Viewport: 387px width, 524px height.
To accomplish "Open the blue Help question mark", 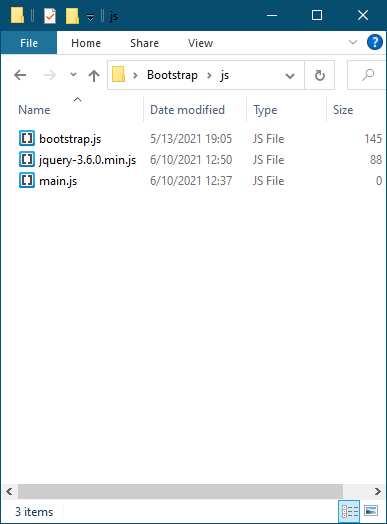I will [375, 42].
